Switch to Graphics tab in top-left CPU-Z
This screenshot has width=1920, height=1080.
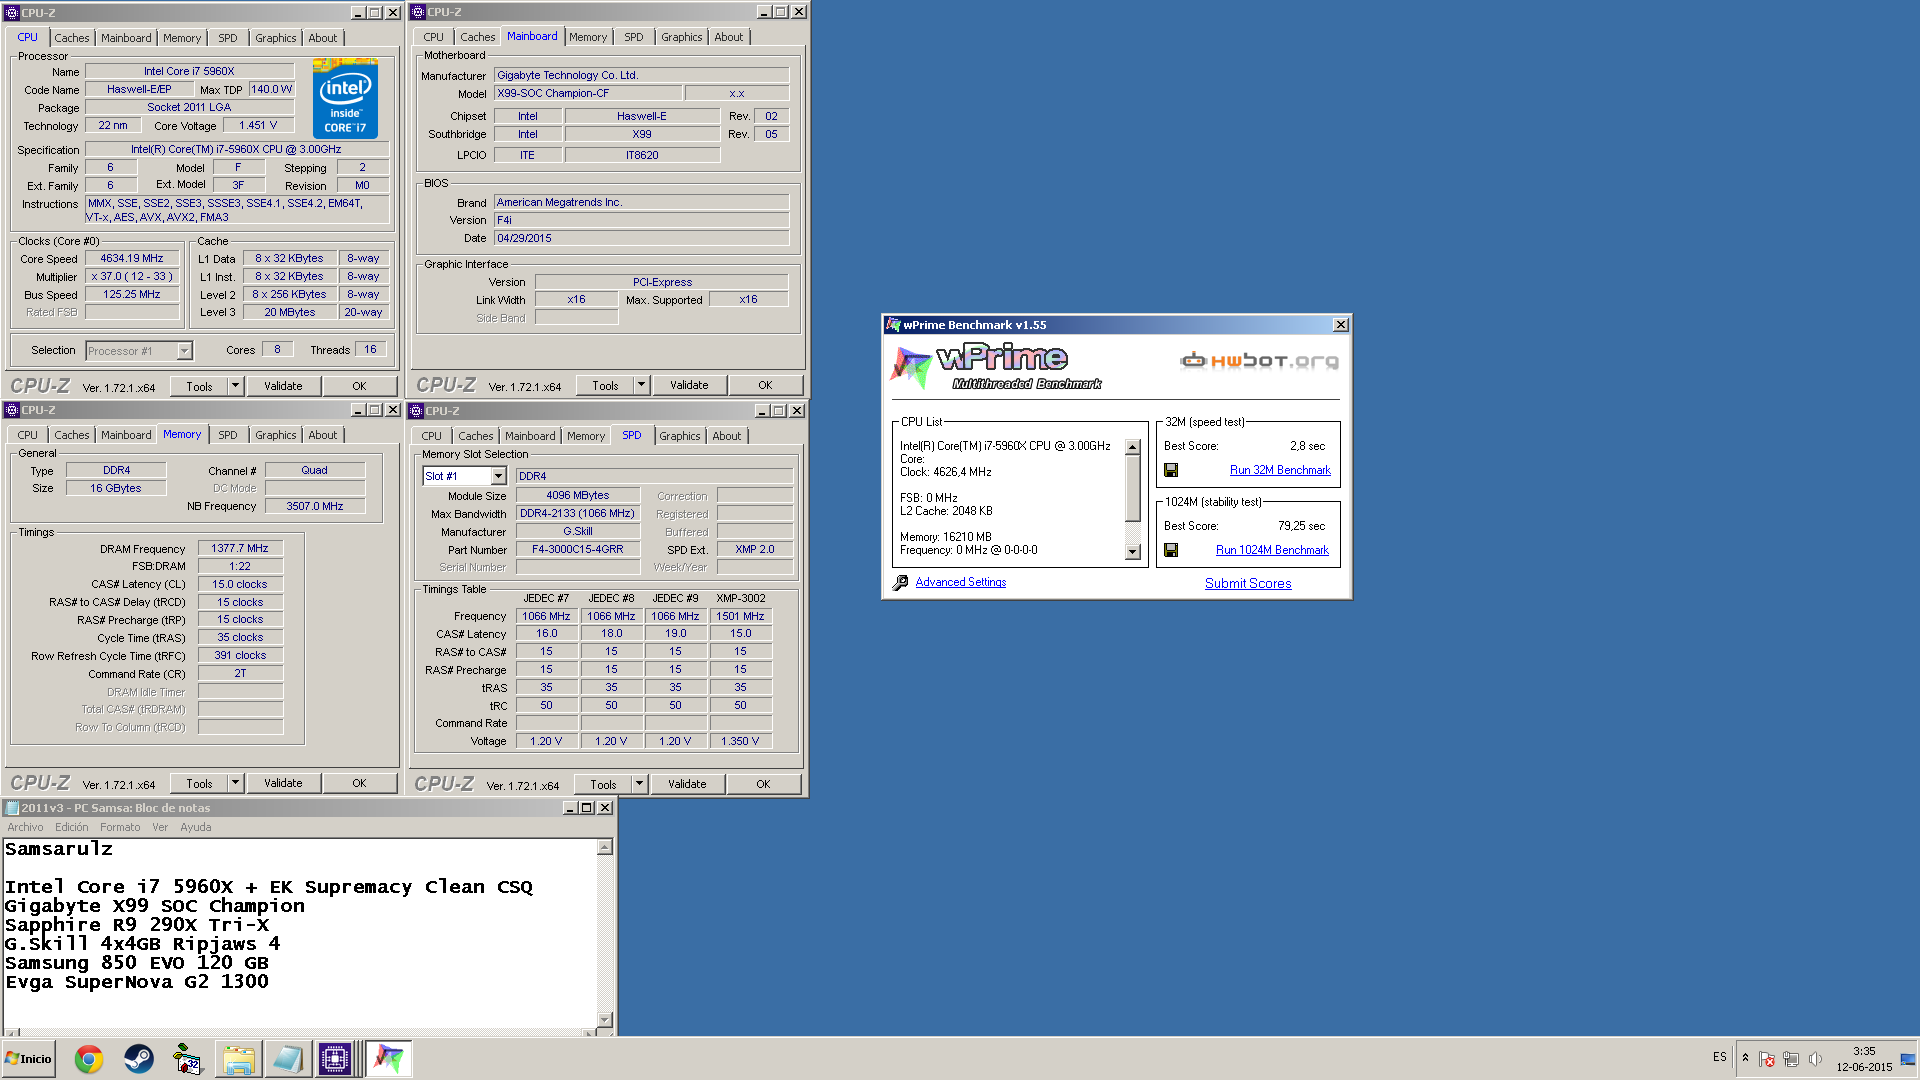pyautogui.click(x=276, y=38)
